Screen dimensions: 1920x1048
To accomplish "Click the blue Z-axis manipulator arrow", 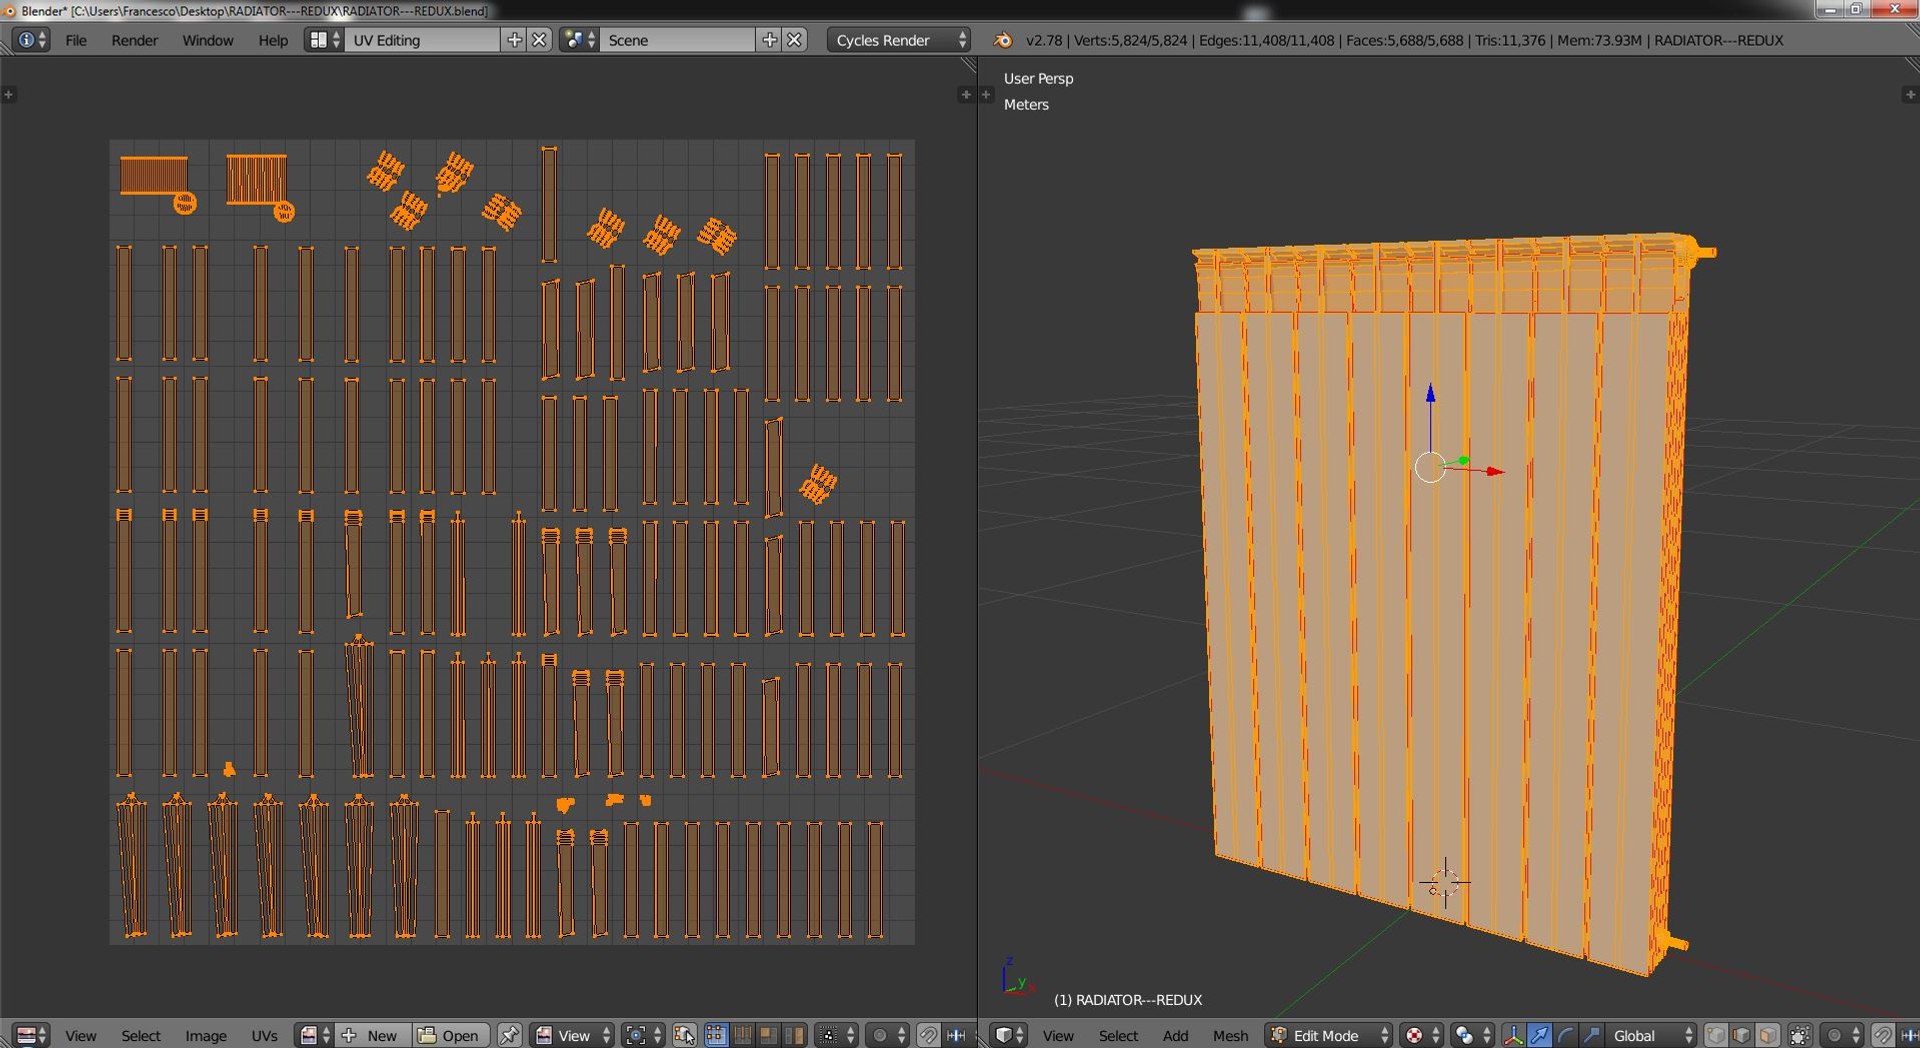I will [x=1430, y=394].
